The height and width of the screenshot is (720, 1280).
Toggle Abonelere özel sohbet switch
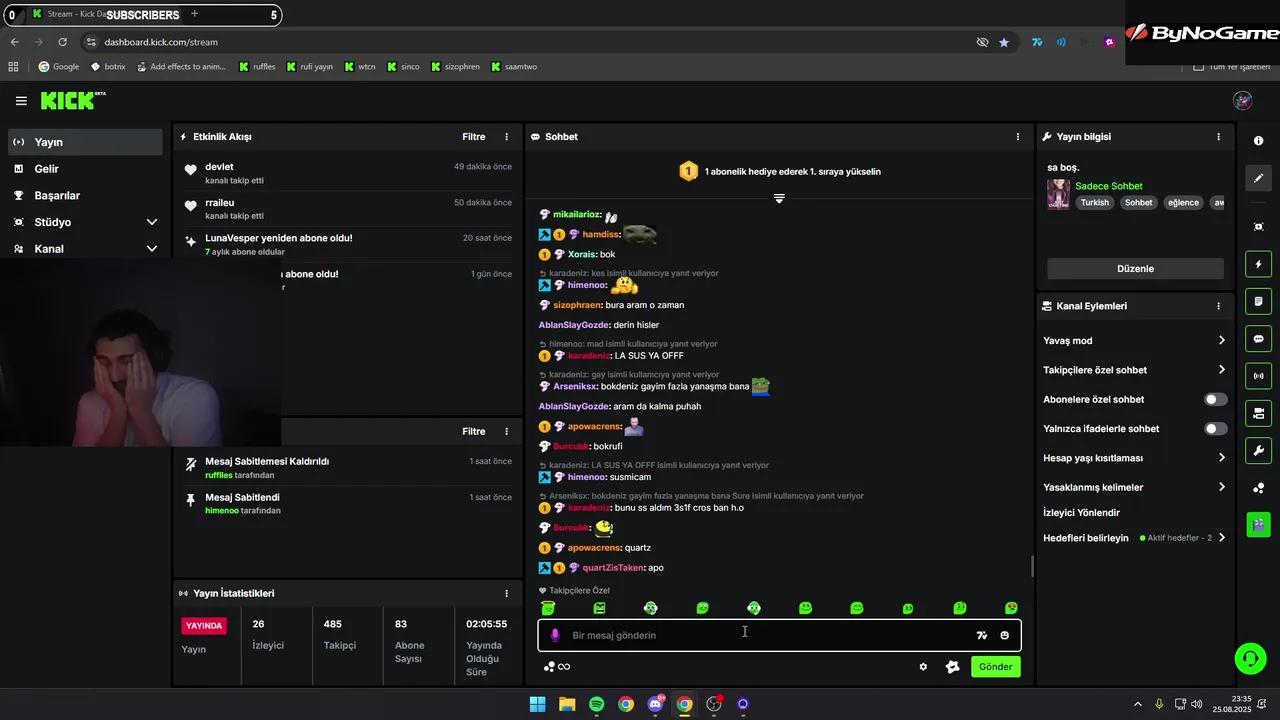(1215, 399)
